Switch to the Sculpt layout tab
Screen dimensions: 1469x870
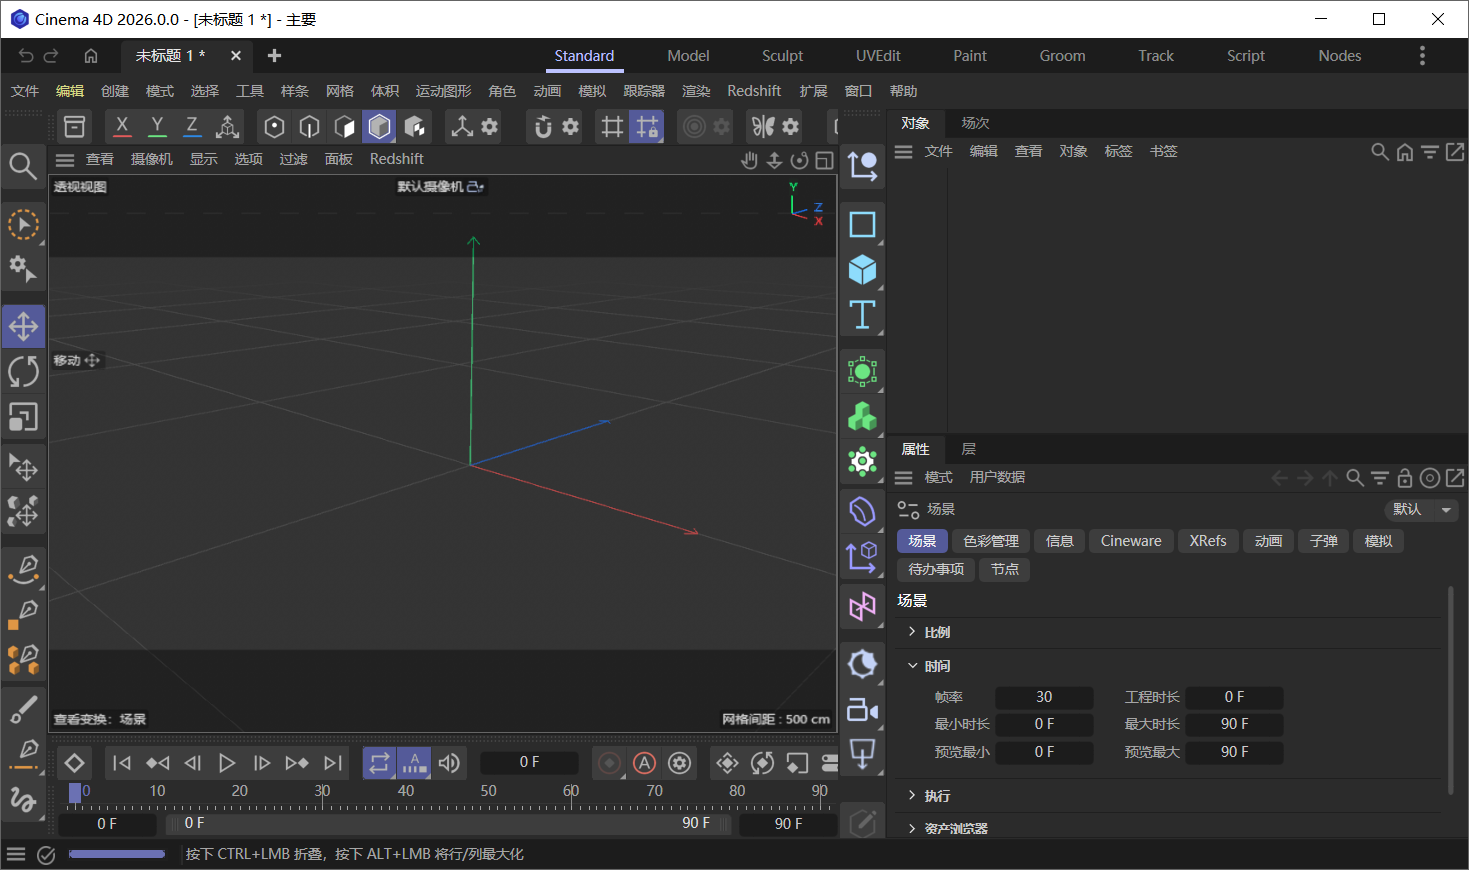click(x=782, y=56)
